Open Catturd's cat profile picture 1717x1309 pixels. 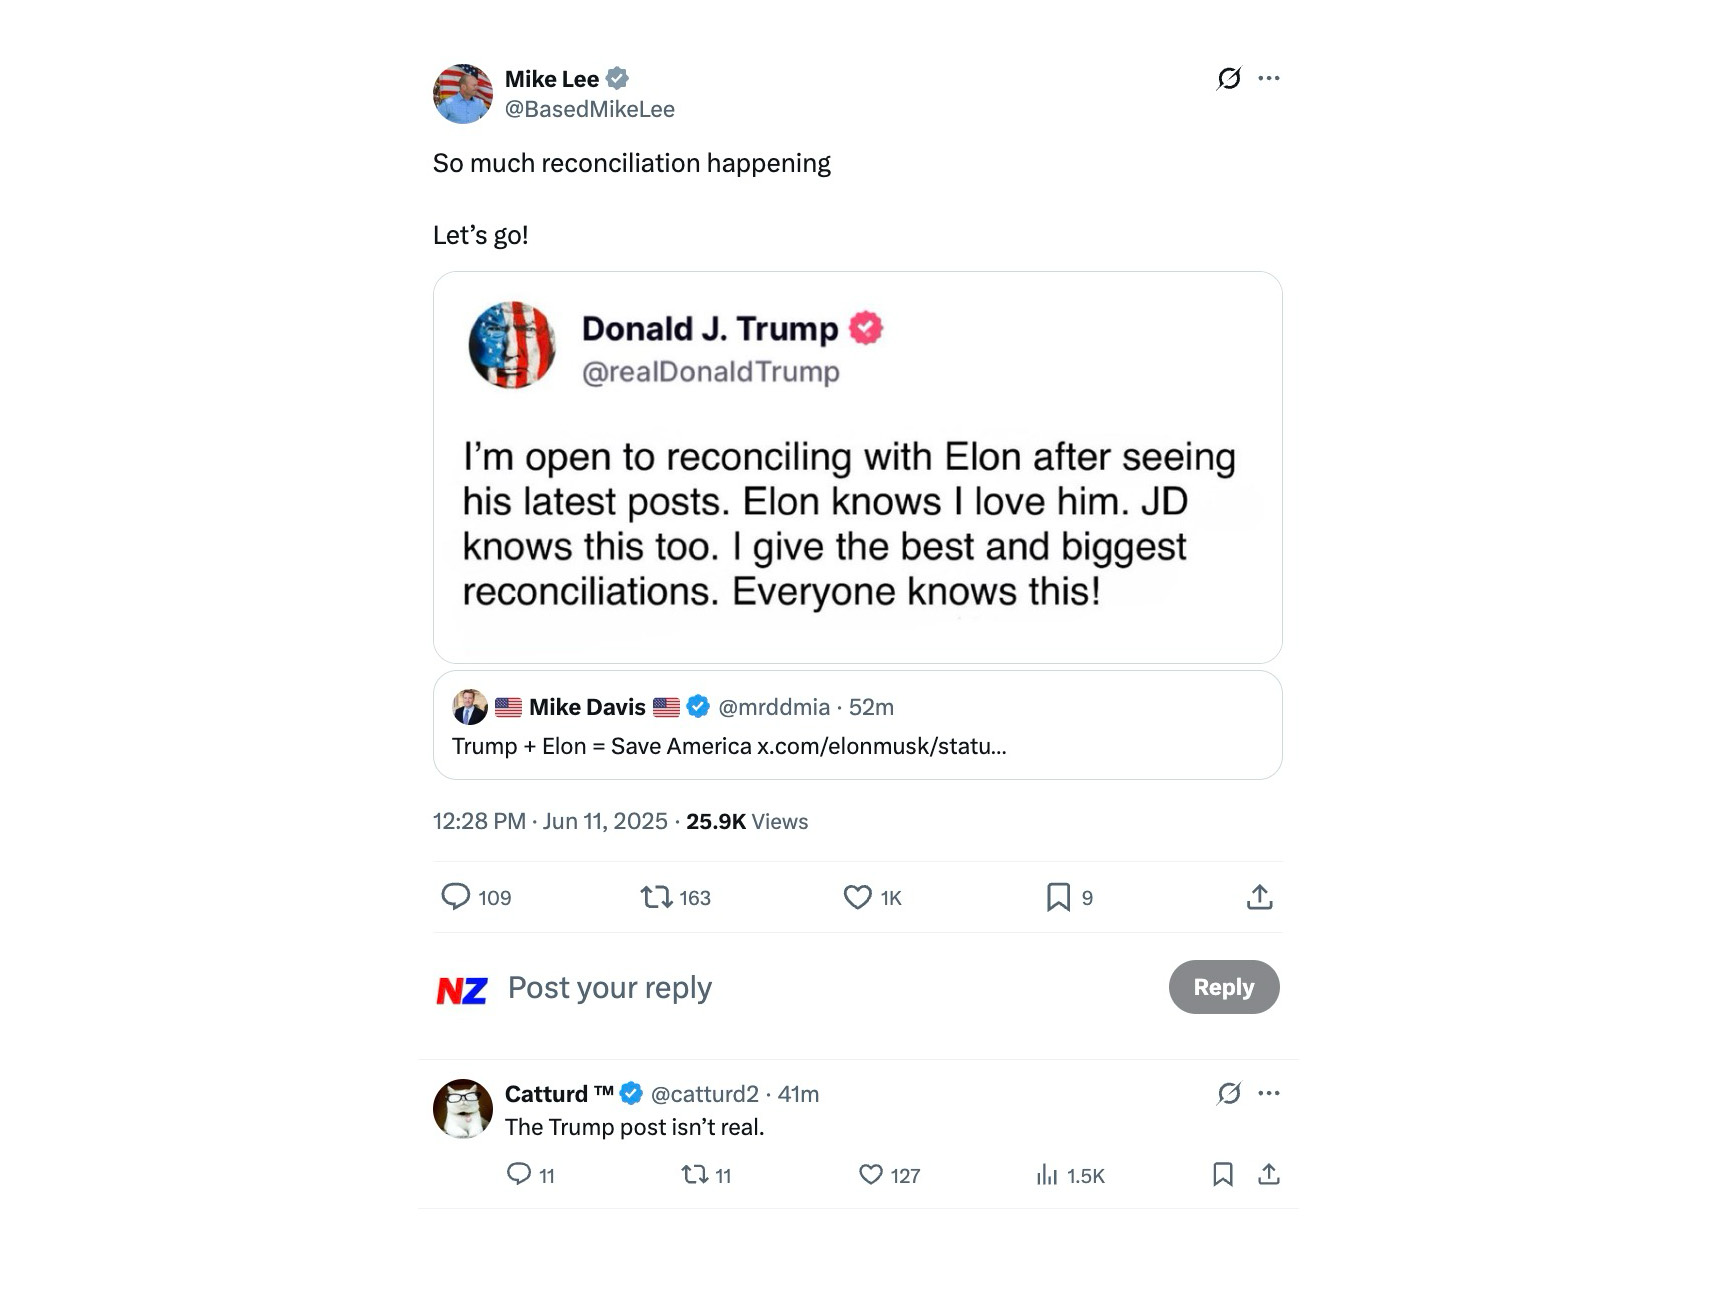463,1108
